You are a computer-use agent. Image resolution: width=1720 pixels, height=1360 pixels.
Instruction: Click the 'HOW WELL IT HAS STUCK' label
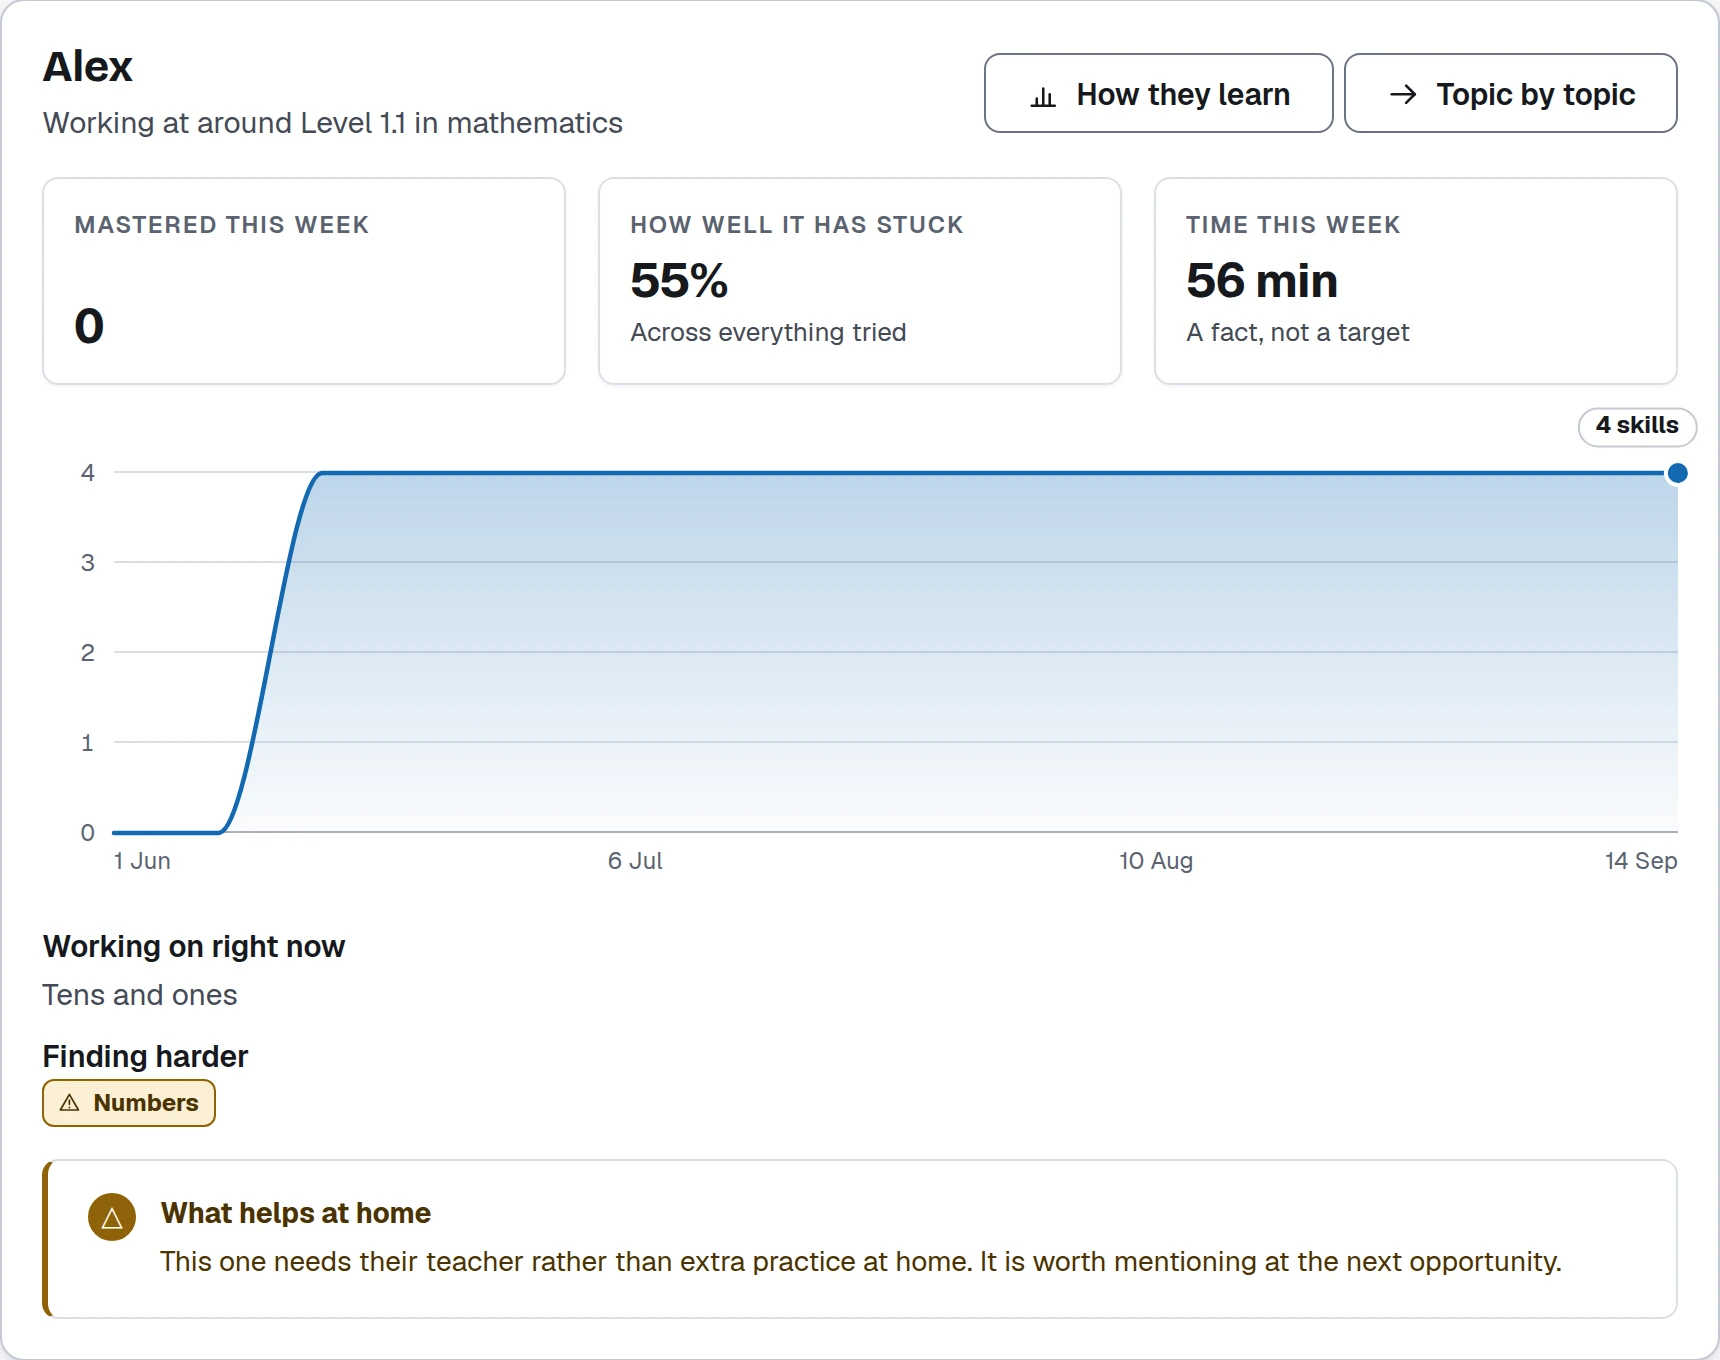797,225
